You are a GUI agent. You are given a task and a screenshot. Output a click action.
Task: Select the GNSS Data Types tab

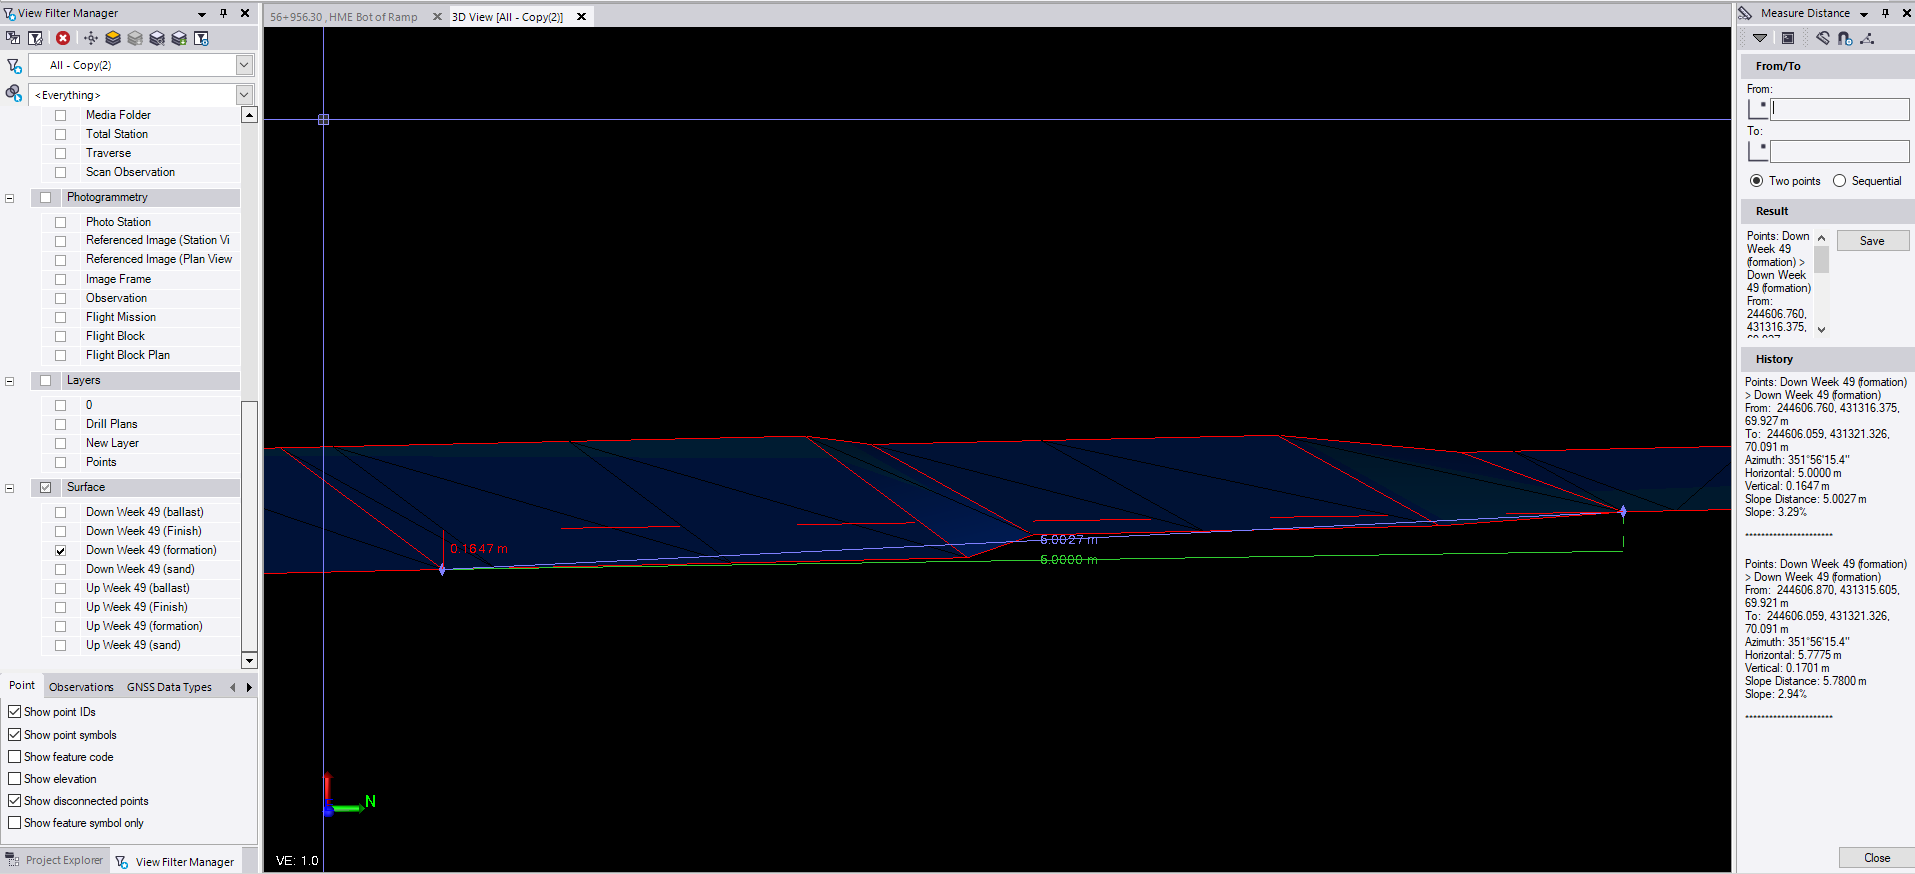pyautogui.click(x=169, y=687)
